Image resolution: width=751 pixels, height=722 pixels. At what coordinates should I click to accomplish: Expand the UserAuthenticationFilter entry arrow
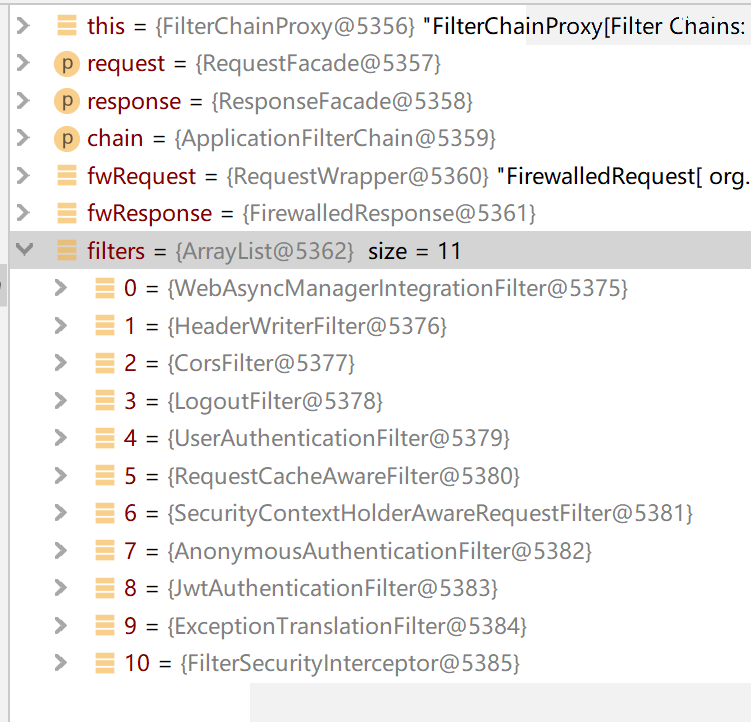(x=61, y=438)
